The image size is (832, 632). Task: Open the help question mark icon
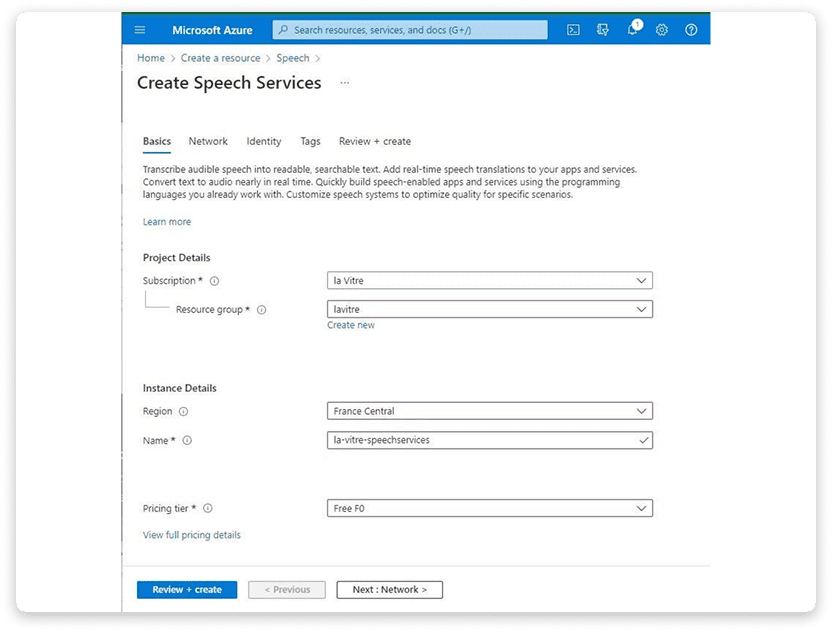click(x=691, y=30)
